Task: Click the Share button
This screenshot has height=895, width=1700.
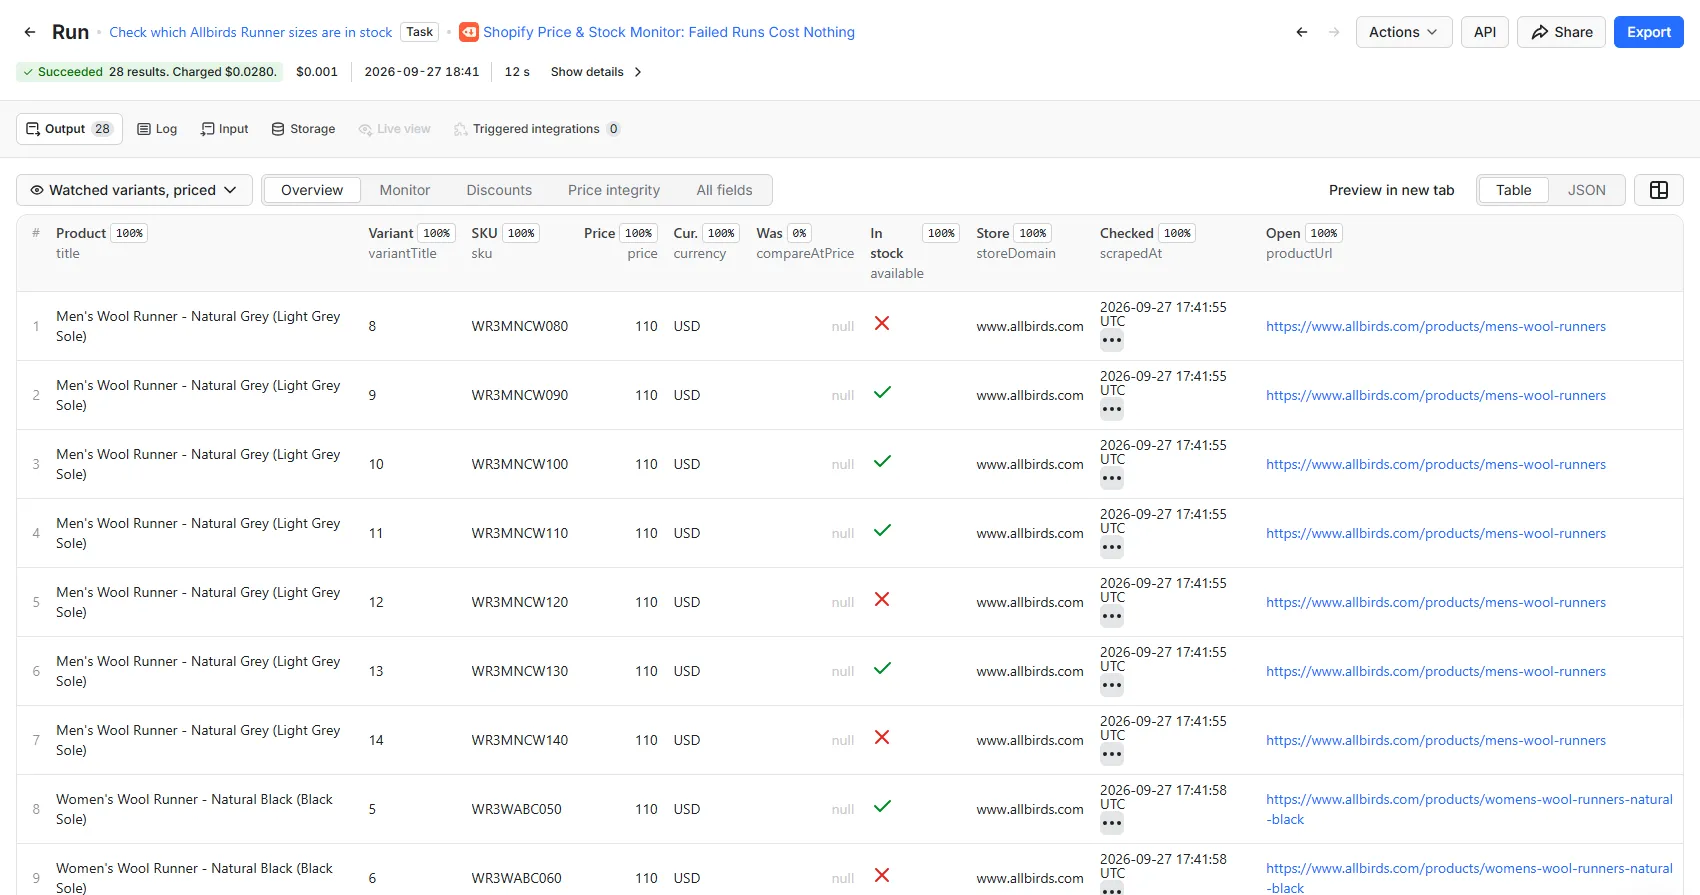Action: pos(1561,32)
